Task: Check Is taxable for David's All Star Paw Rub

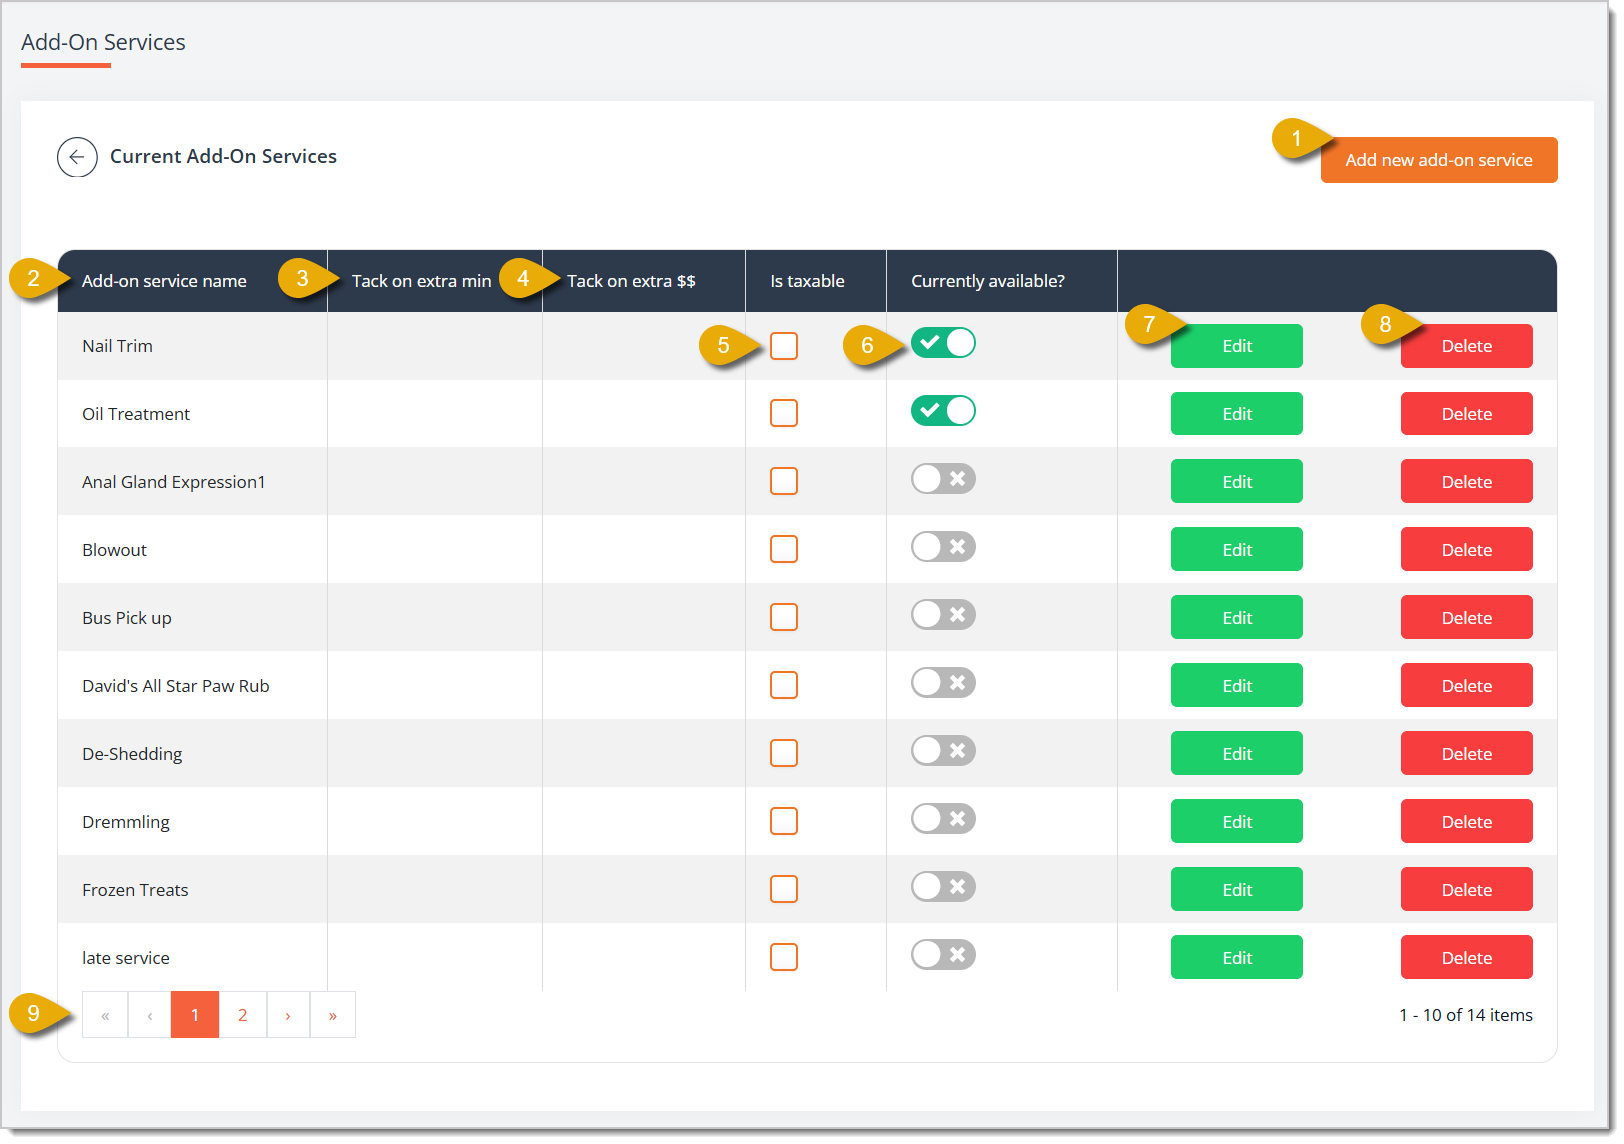Action: pyautogui.click(x=784, y=686)
